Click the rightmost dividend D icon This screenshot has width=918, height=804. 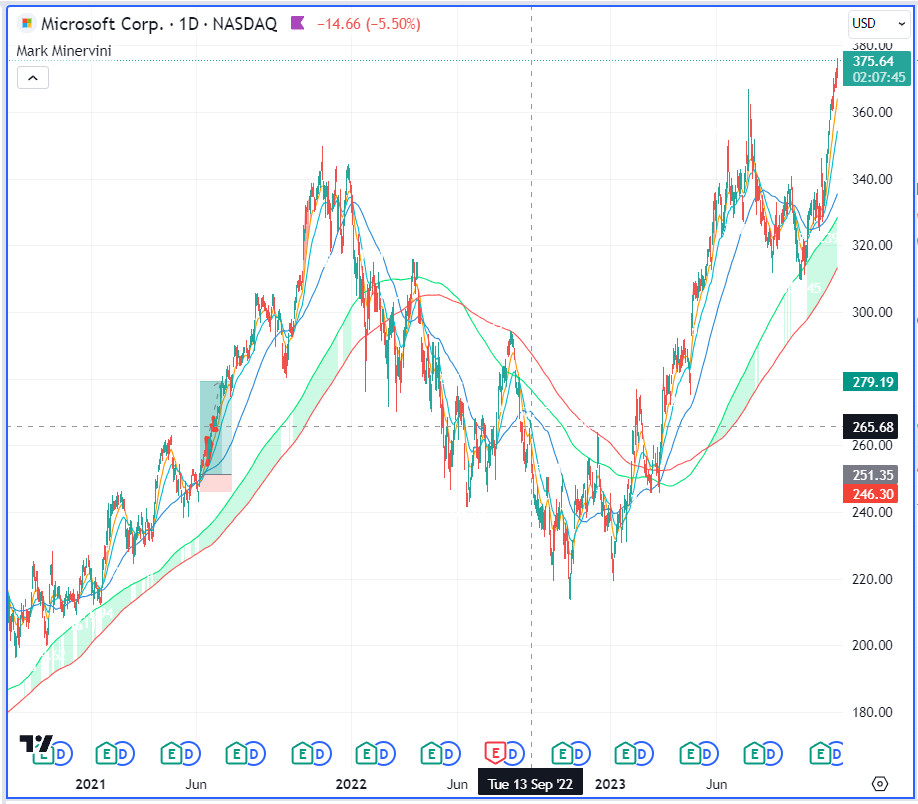coord(836,752)
